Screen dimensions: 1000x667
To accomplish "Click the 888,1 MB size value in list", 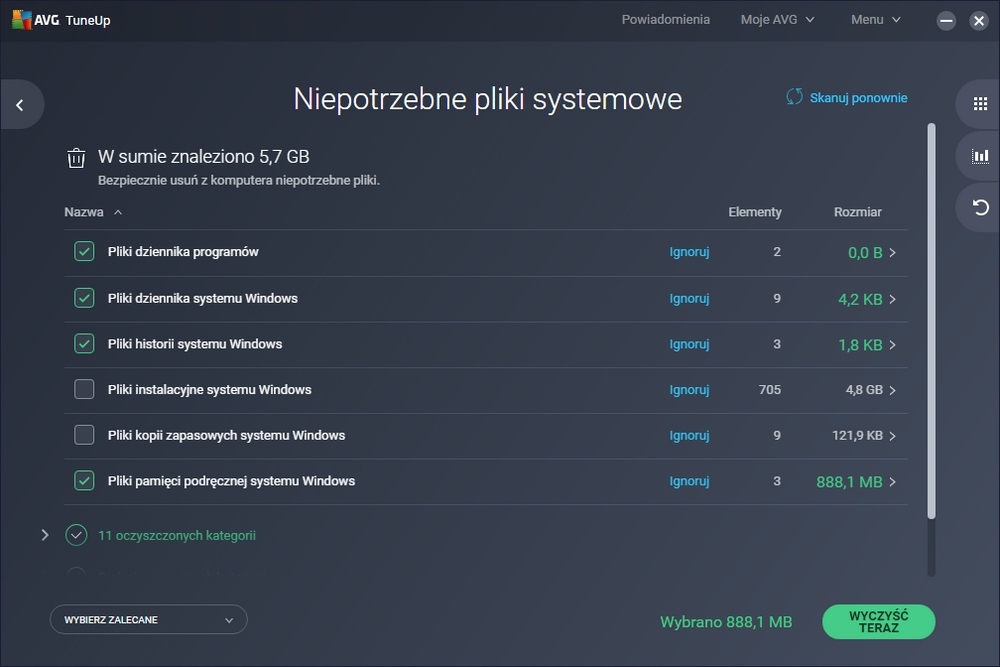I will [x=849, y=482].
